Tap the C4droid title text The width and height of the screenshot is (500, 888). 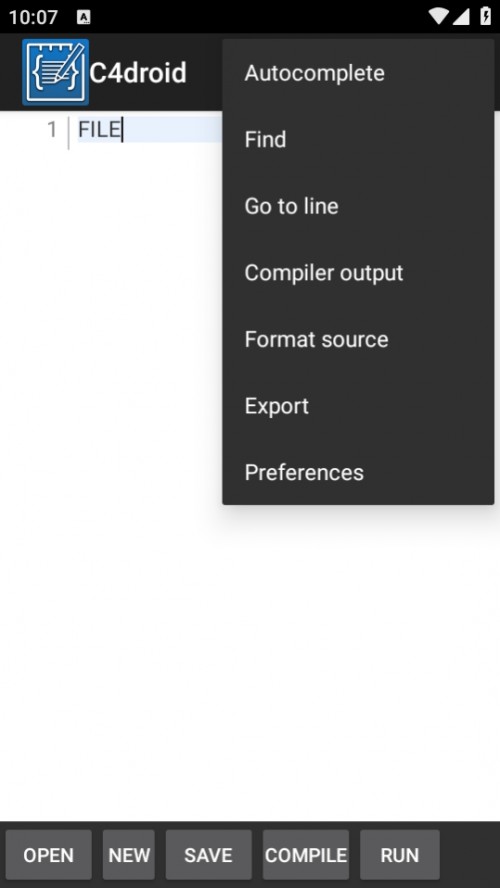[x=138, y=73]
